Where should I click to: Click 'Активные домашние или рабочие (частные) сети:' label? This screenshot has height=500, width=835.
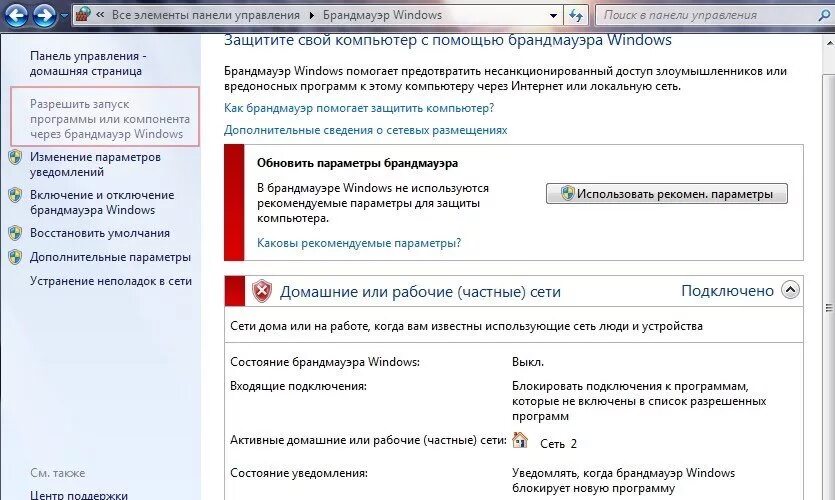point(368,440)
